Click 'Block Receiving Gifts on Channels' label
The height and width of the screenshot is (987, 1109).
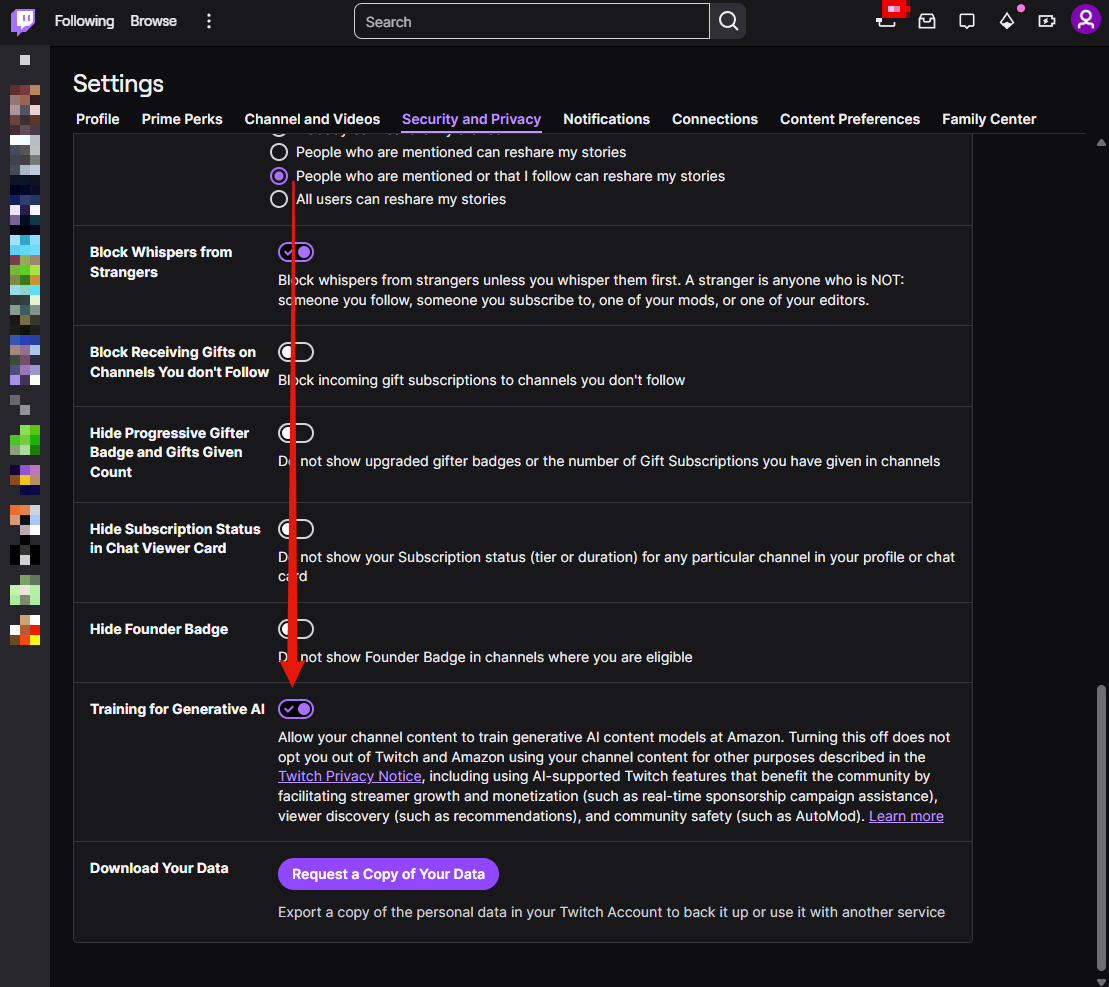(180, 362)
